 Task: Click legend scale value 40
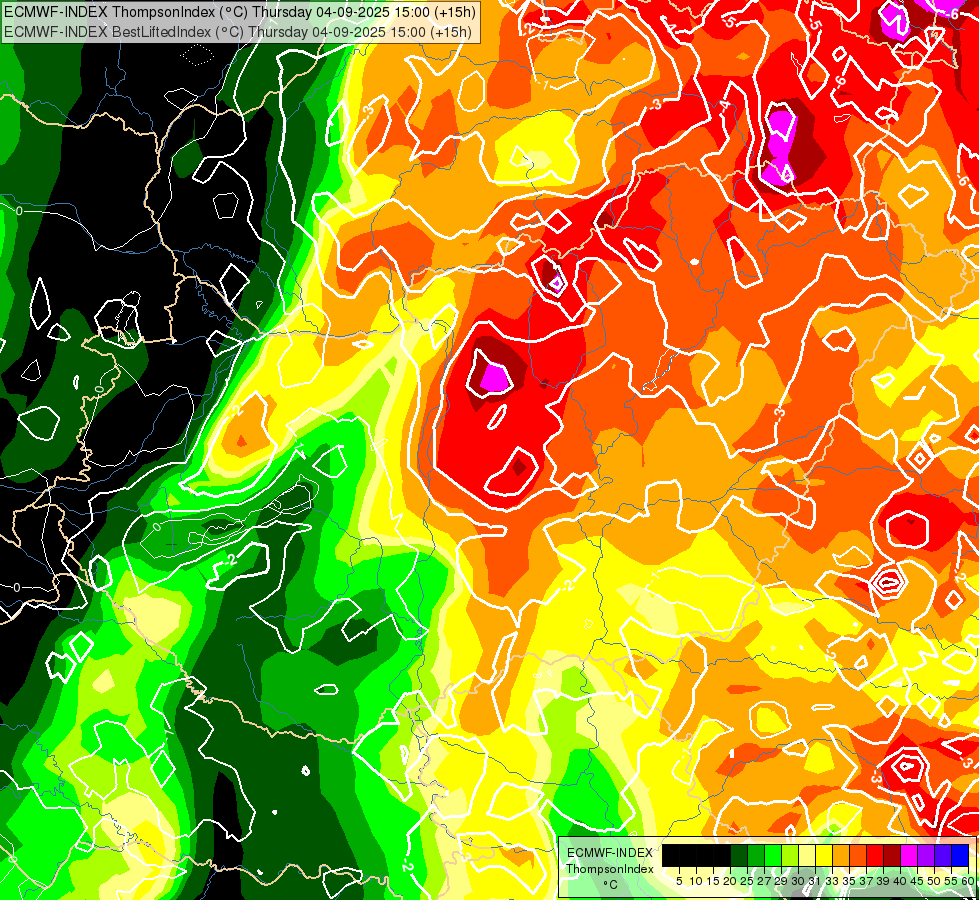[x=900, y=881]
